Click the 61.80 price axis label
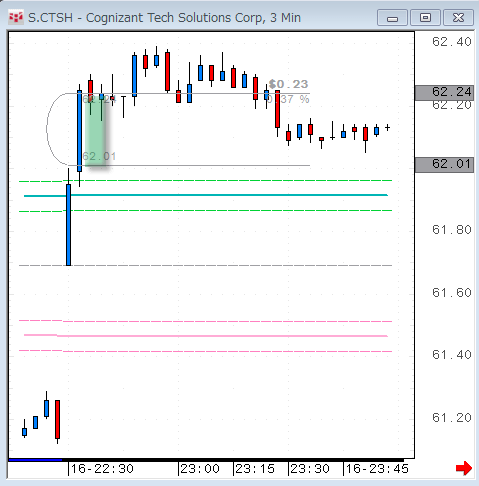The image size is (479, 486). click(452, 230)
